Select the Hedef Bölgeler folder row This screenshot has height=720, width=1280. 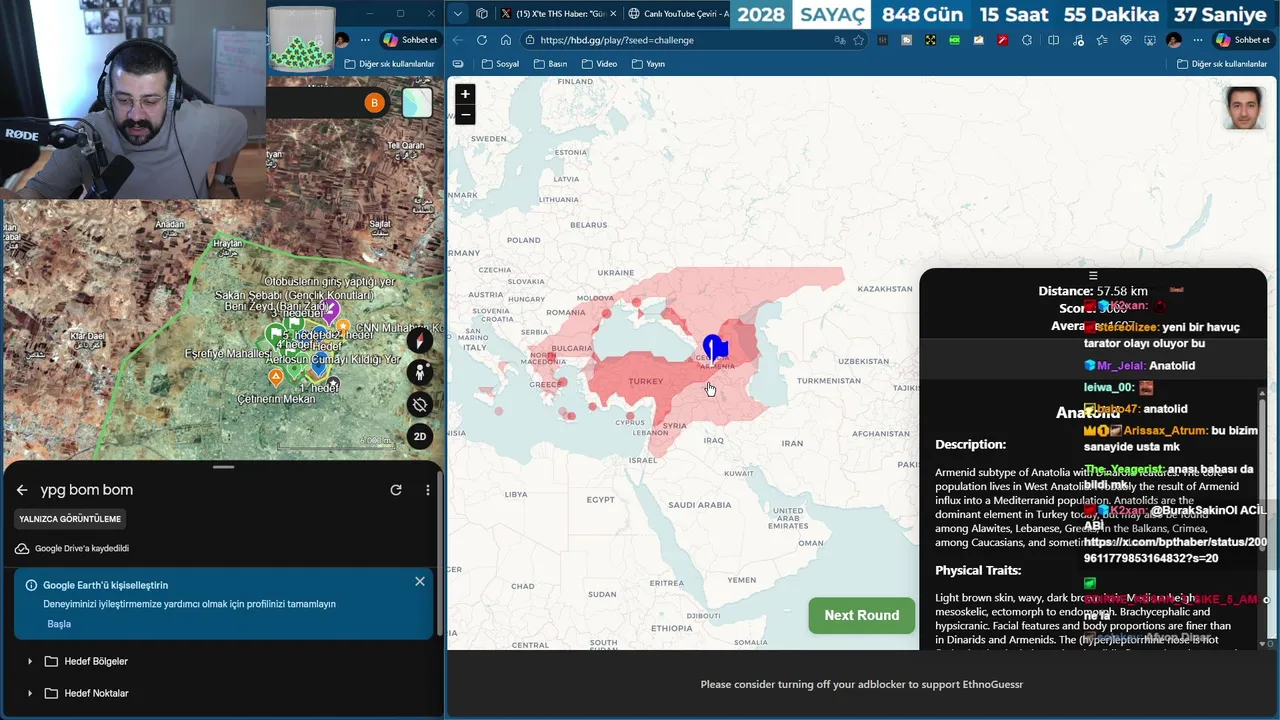222,661
